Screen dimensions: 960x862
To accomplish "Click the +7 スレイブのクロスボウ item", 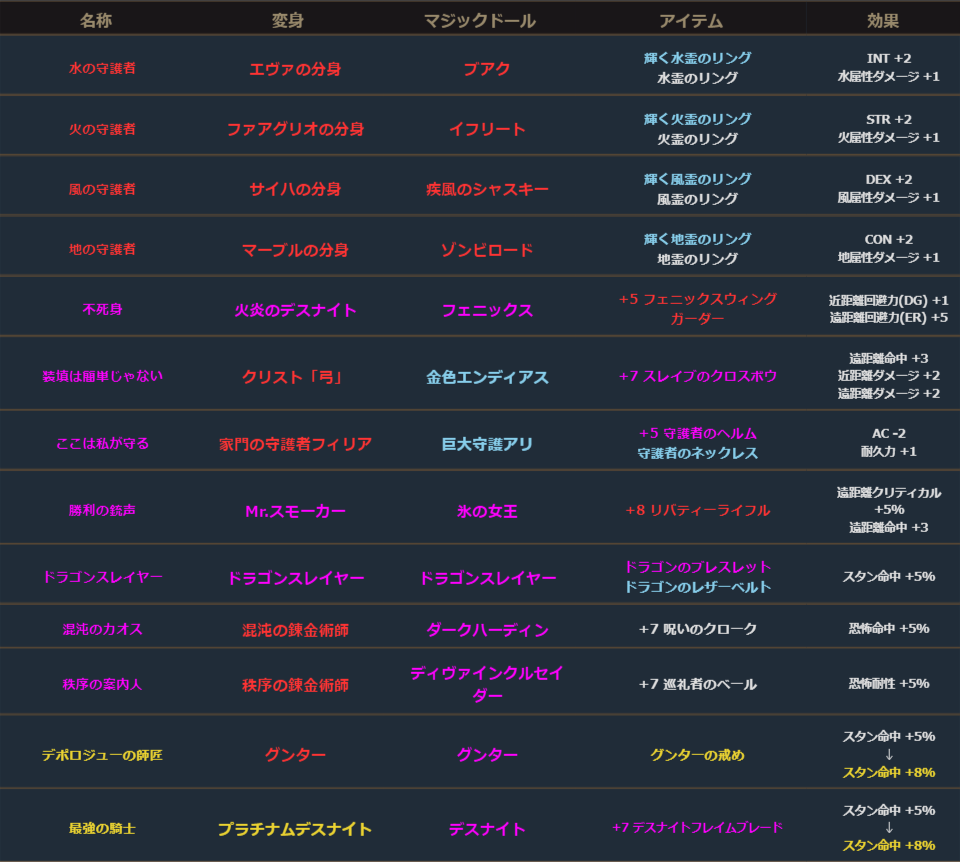I will (x=697, y=376).
